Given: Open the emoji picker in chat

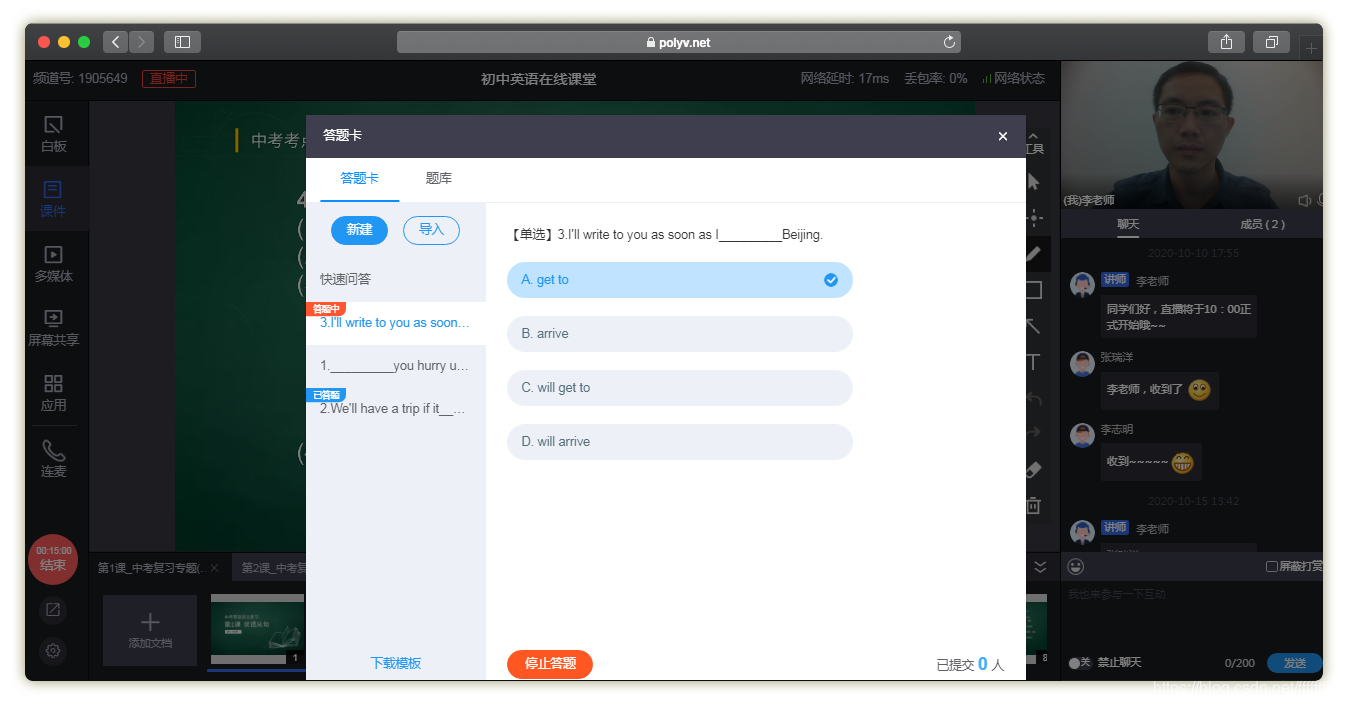Looking at the screenshot, I should (x=1076, y=566).
